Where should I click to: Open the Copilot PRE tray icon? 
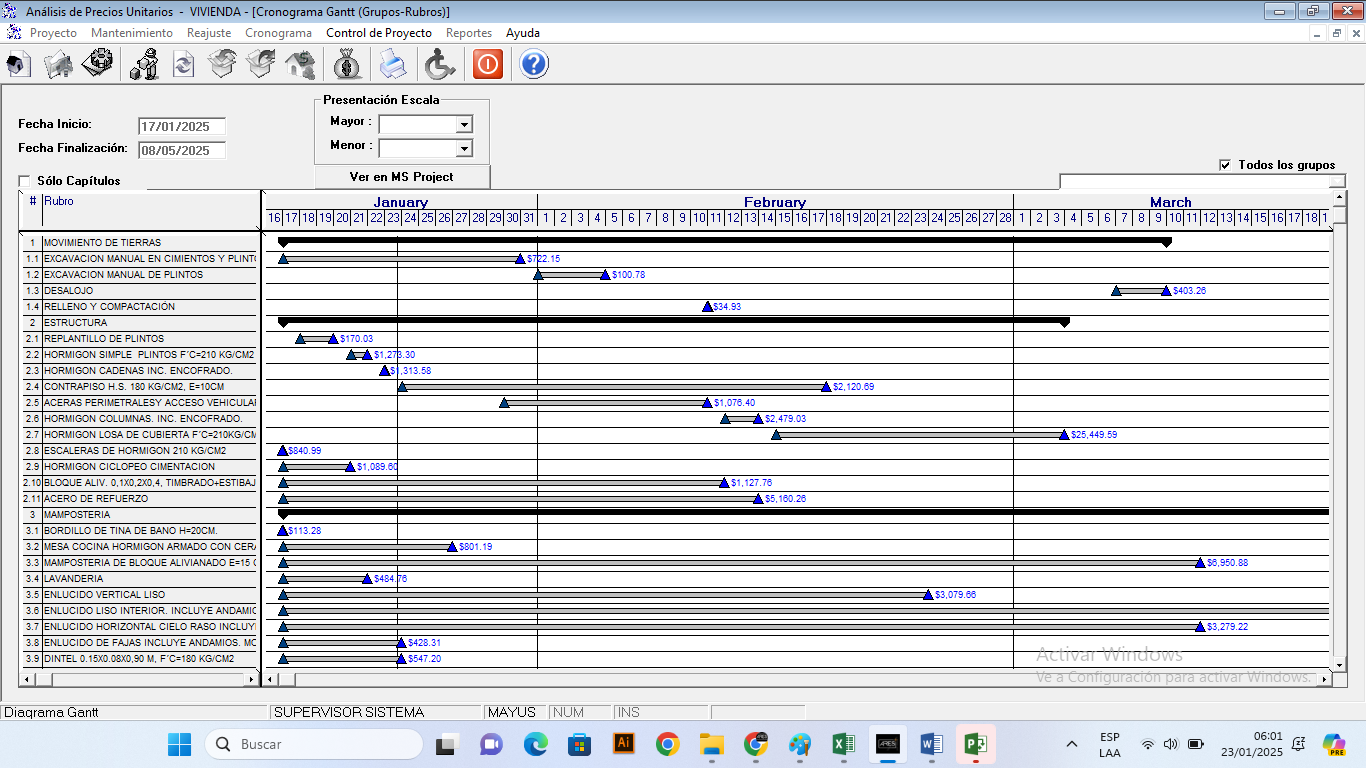[x=1333, y=744]
